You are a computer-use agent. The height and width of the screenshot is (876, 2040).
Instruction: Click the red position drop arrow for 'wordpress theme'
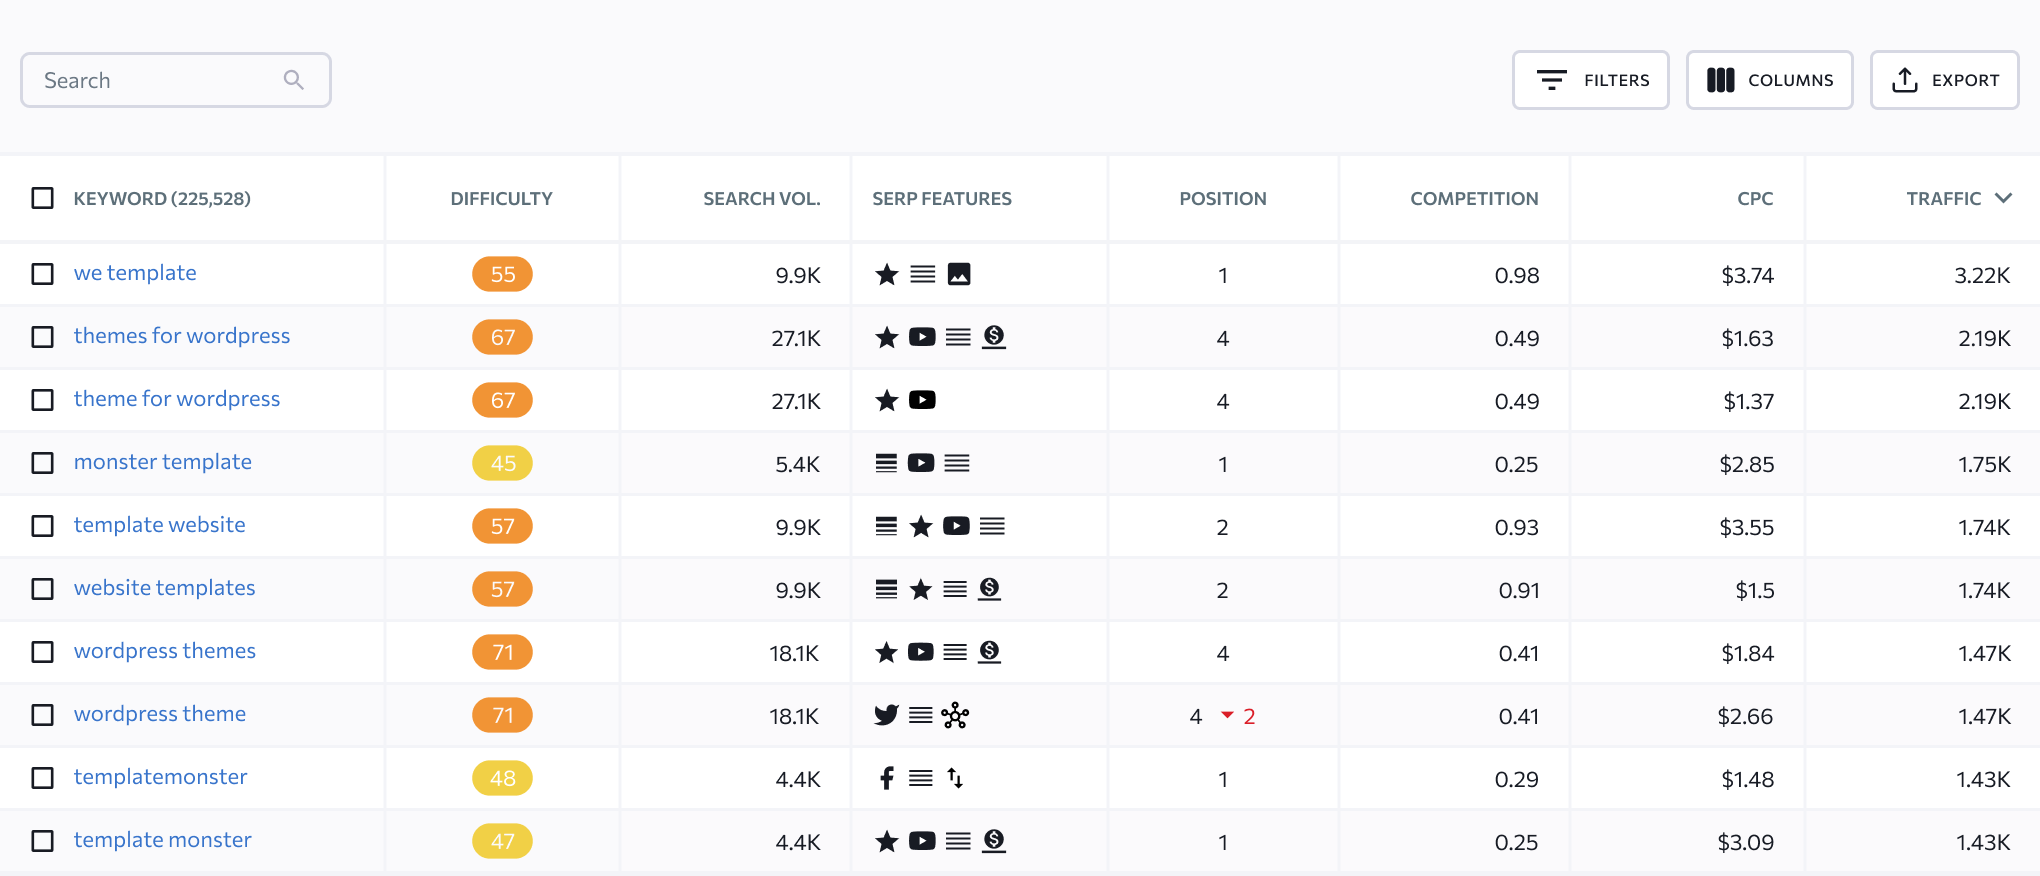tap(1227, 715)
